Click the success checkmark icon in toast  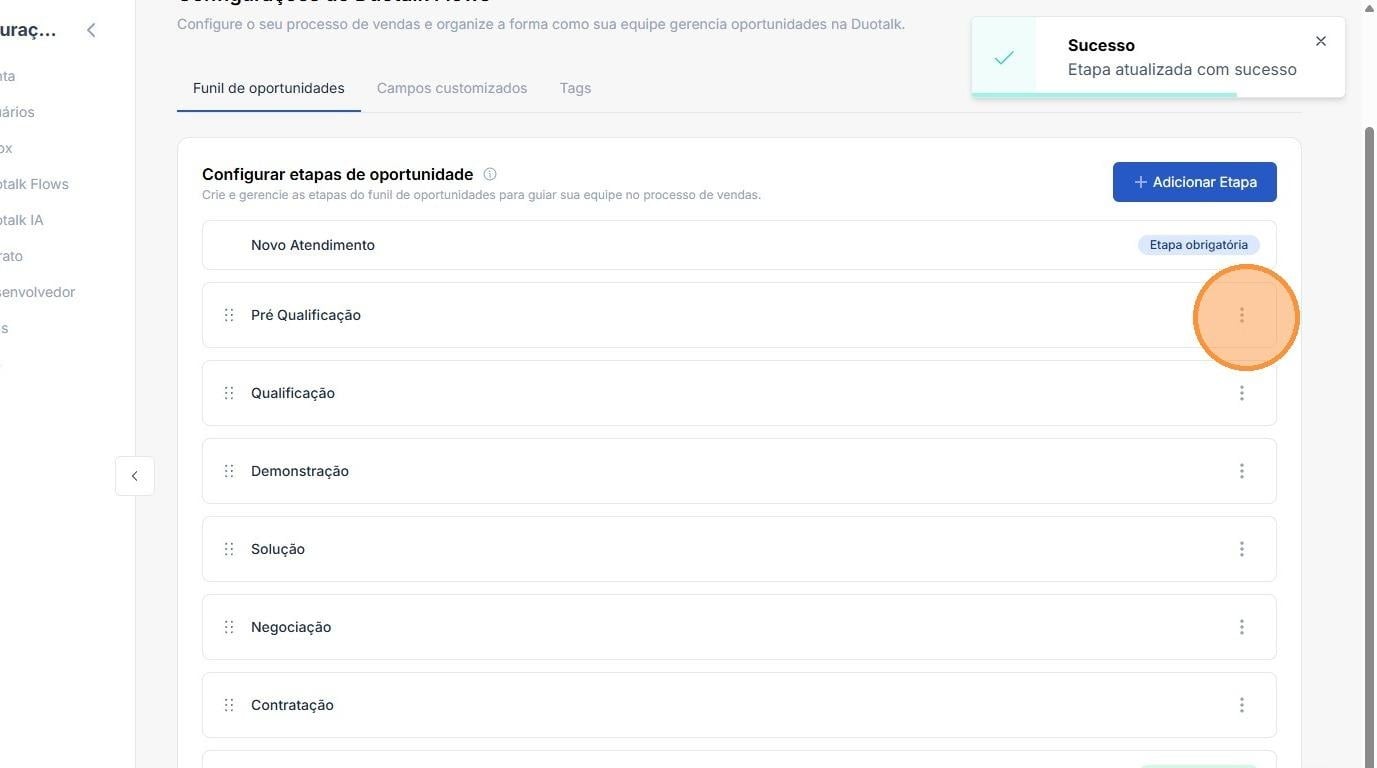pos(1004,57)
